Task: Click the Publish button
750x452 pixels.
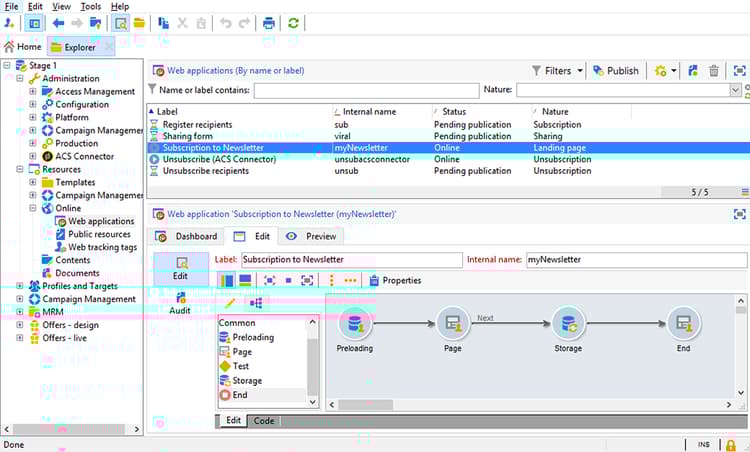Action: 615,71
